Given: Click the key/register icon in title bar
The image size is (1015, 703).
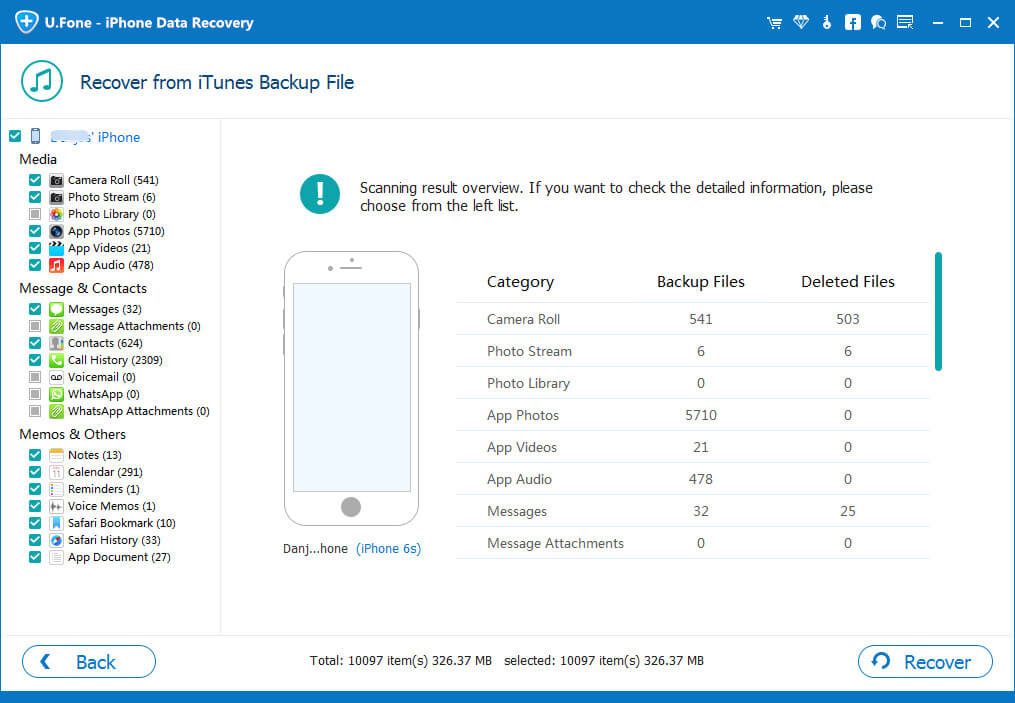Looking at the screenshot, I should pos(827,23).
